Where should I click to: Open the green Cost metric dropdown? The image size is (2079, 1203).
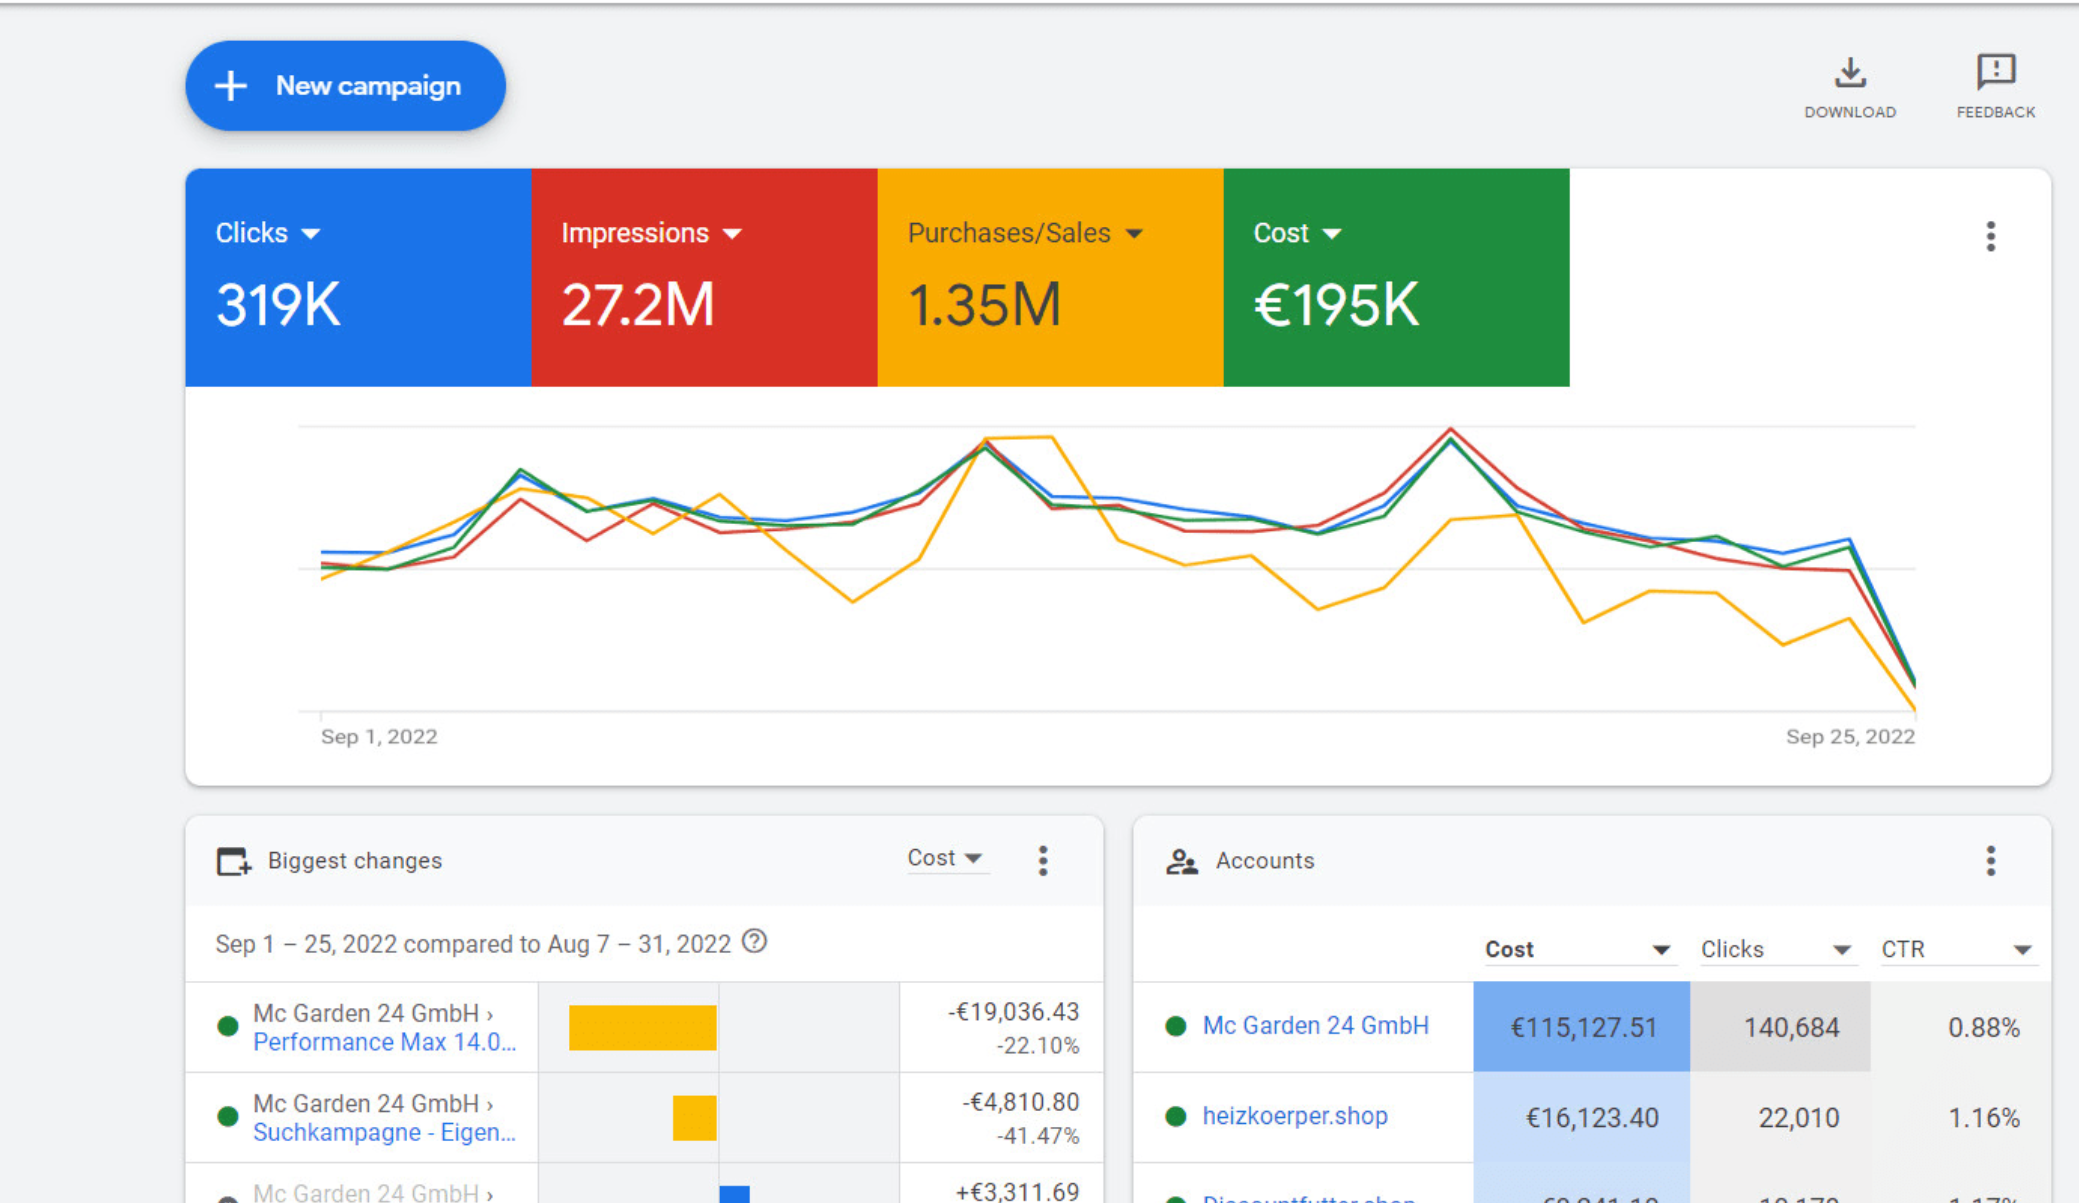click(x=1332, y=234)
